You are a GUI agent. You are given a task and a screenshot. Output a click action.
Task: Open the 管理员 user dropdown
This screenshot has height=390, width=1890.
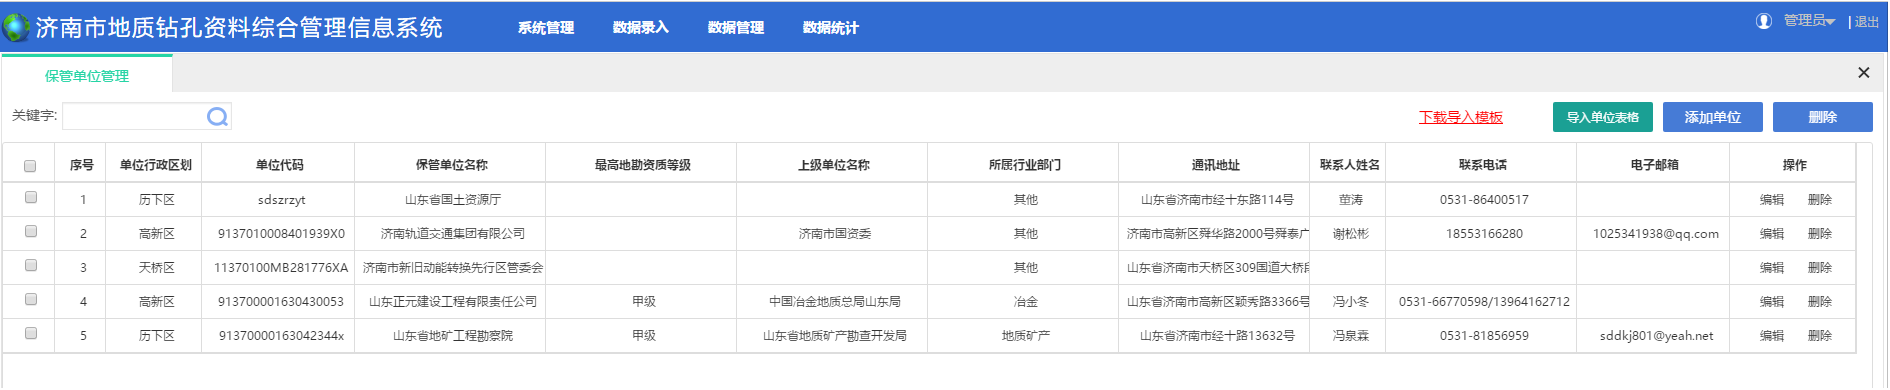1809,21
